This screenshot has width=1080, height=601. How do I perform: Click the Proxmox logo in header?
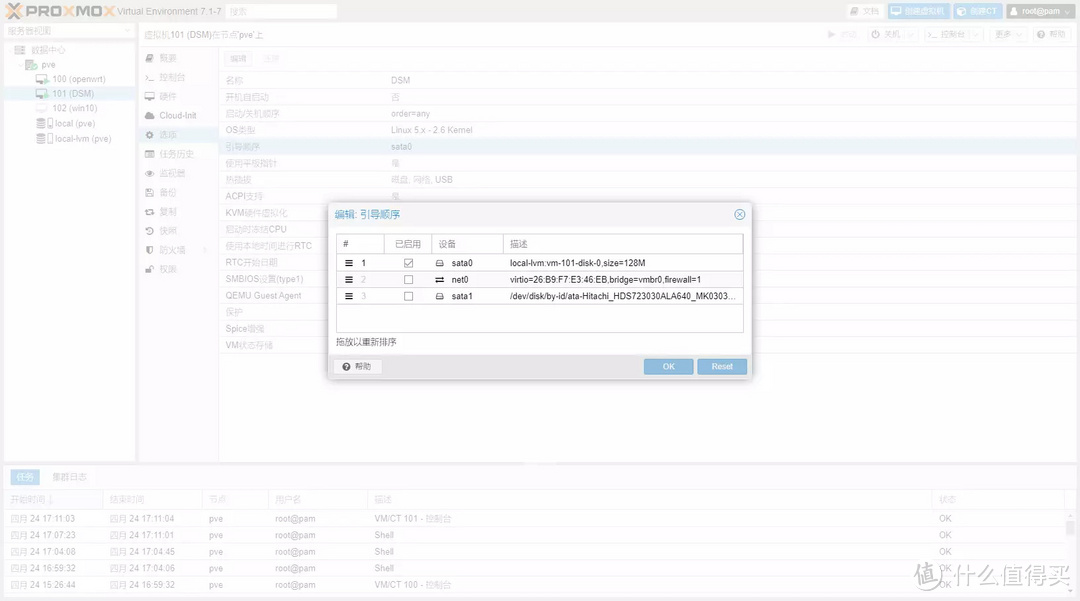tap(60, 11)
